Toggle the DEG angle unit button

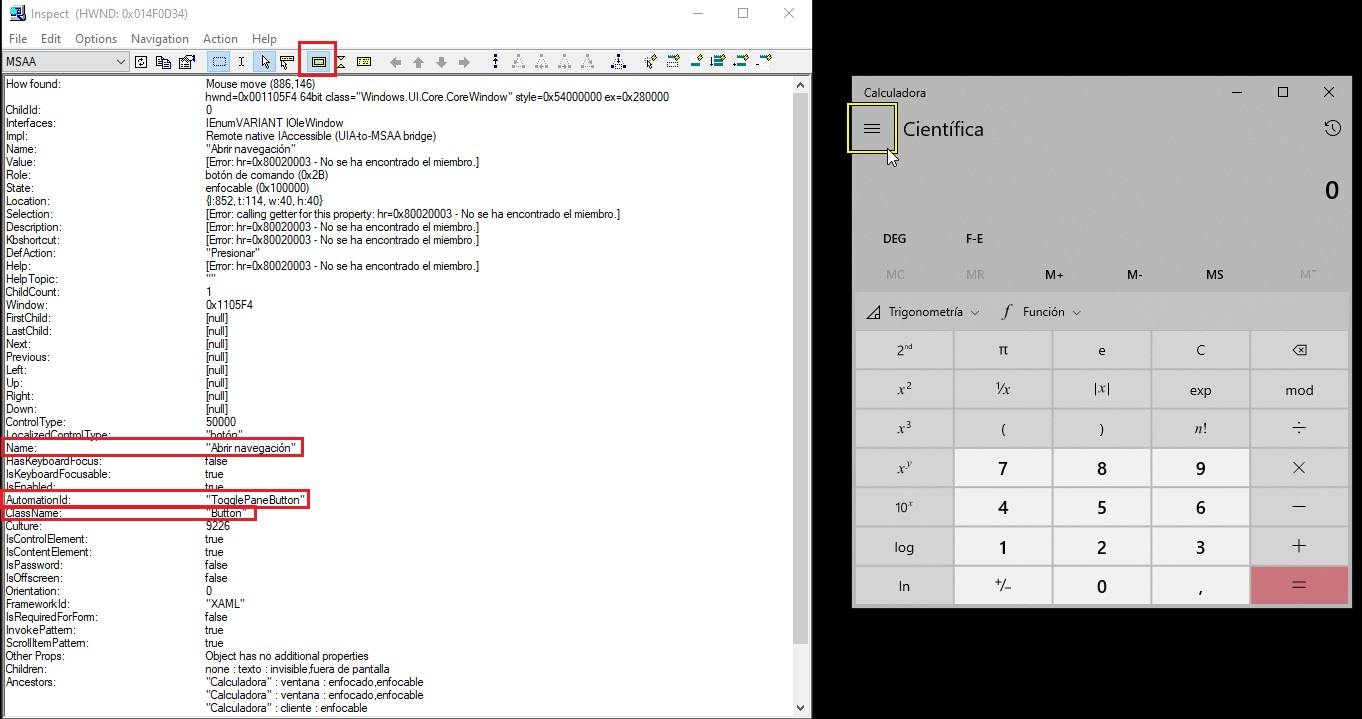tap(894, 239)
